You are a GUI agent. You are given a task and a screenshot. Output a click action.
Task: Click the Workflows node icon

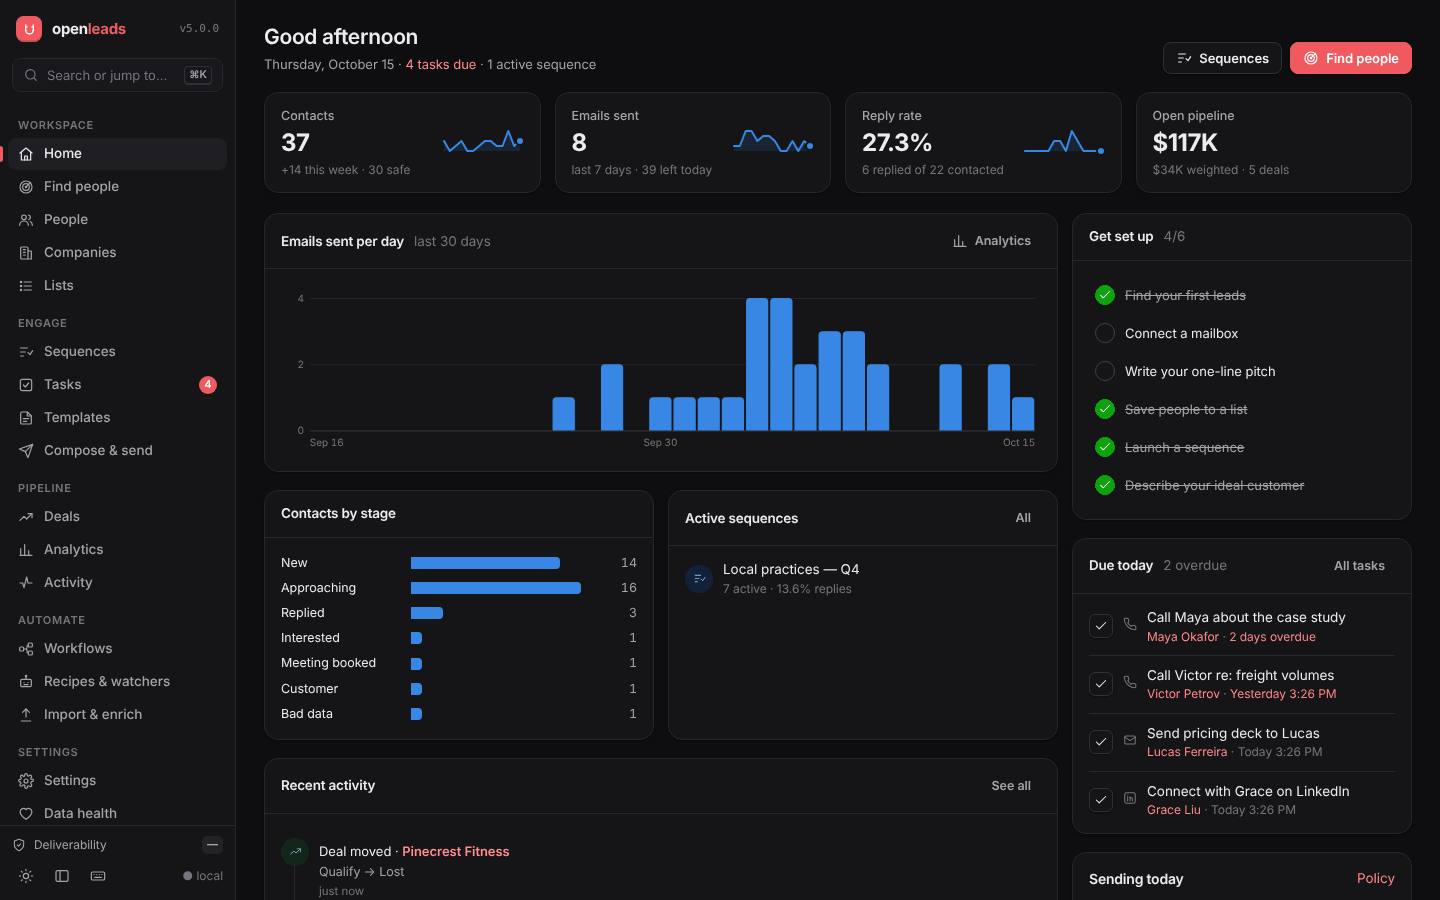tap(26, 649)
